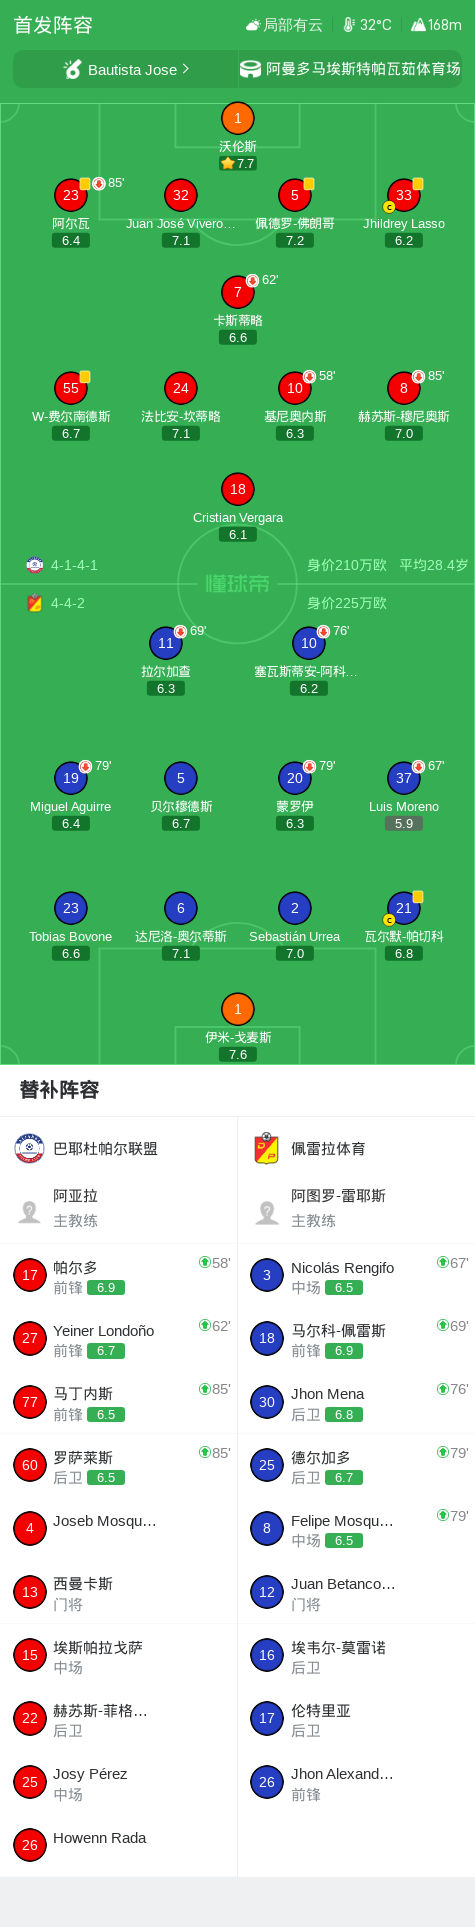
Task: Open the referee whistle icon beside Bautista Jose
Action: click(x=72, y=69)
